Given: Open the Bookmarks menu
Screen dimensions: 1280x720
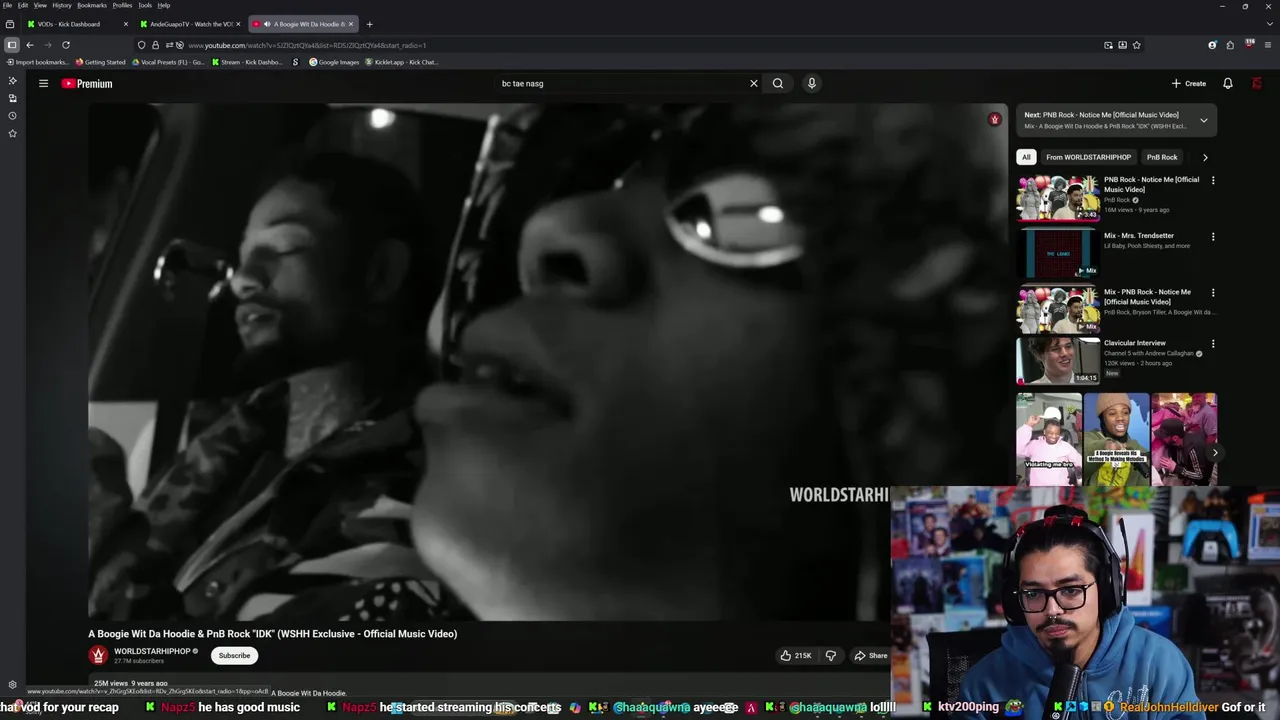Looking at the screenshot, I should coord(92,5).
